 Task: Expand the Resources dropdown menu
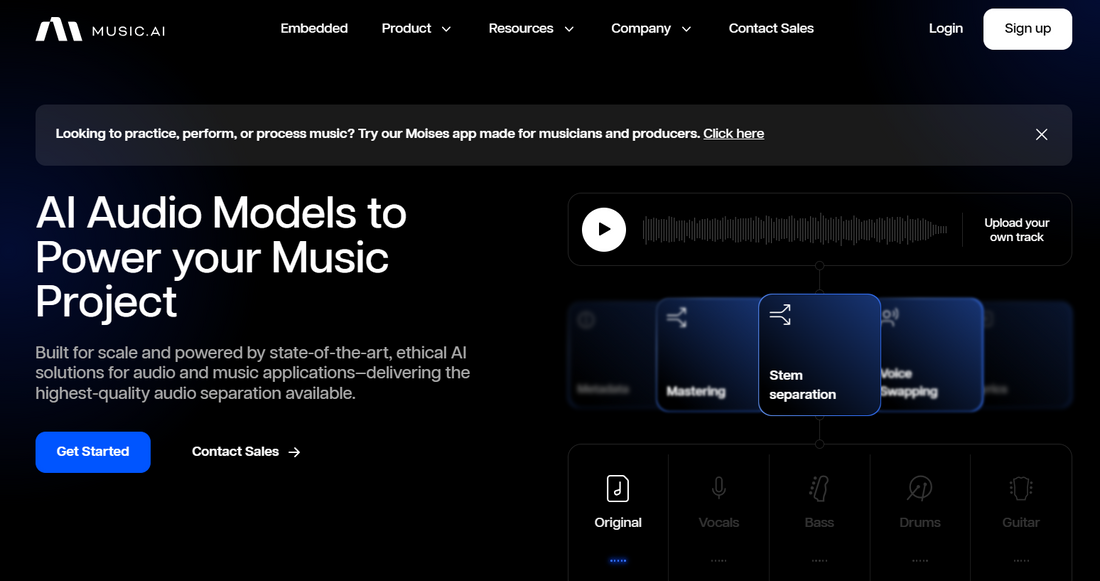pyautogui.click(x=531, y=29)
